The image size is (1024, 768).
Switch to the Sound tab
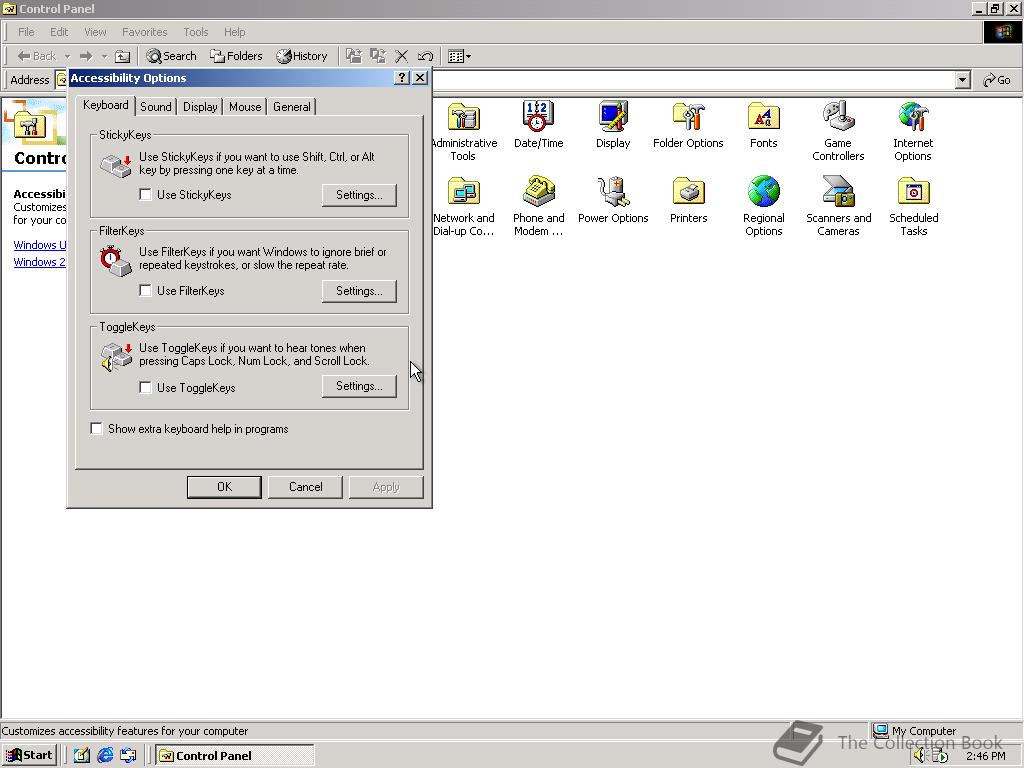(x=155, y=106)
